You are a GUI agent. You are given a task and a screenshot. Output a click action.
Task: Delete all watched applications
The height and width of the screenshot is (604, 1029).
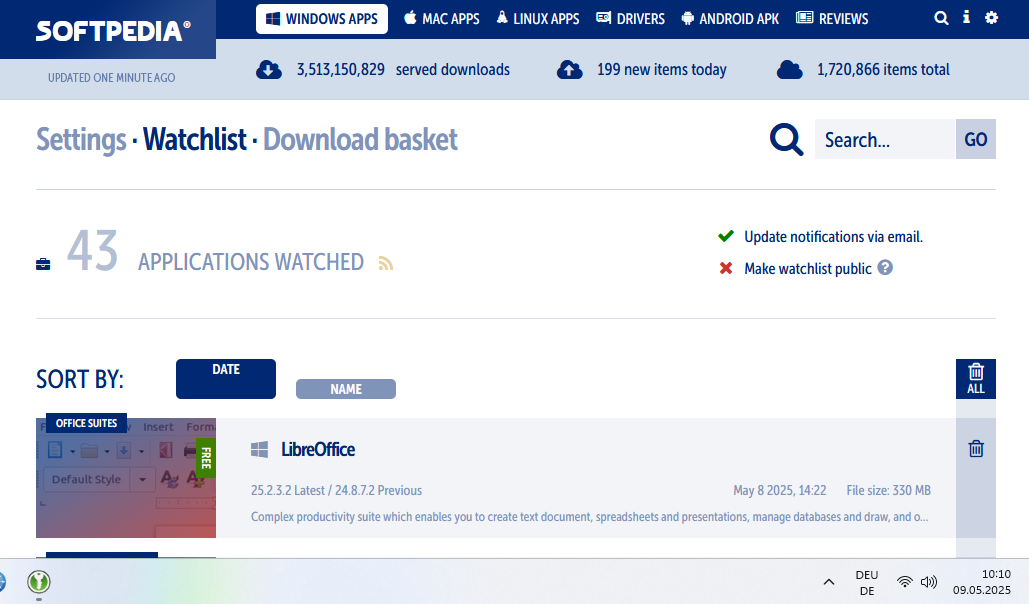click(976, 379)
